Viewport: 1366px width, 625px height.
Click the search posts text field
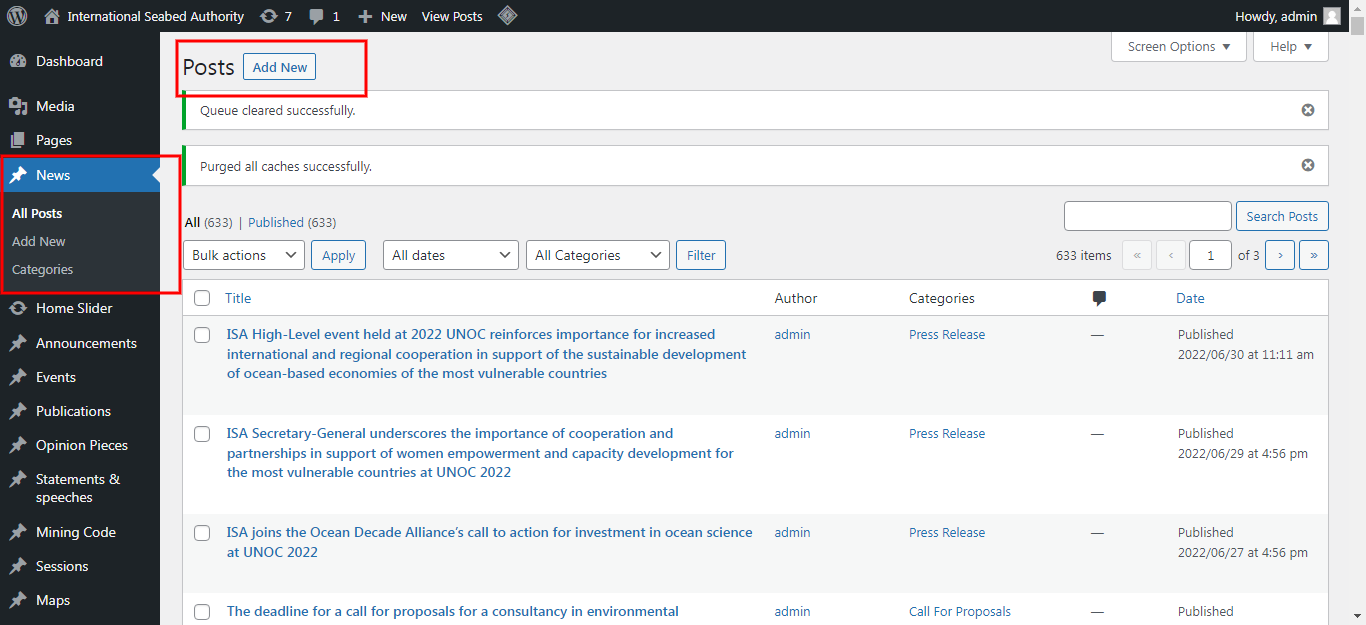click(x=1147, y=216)
